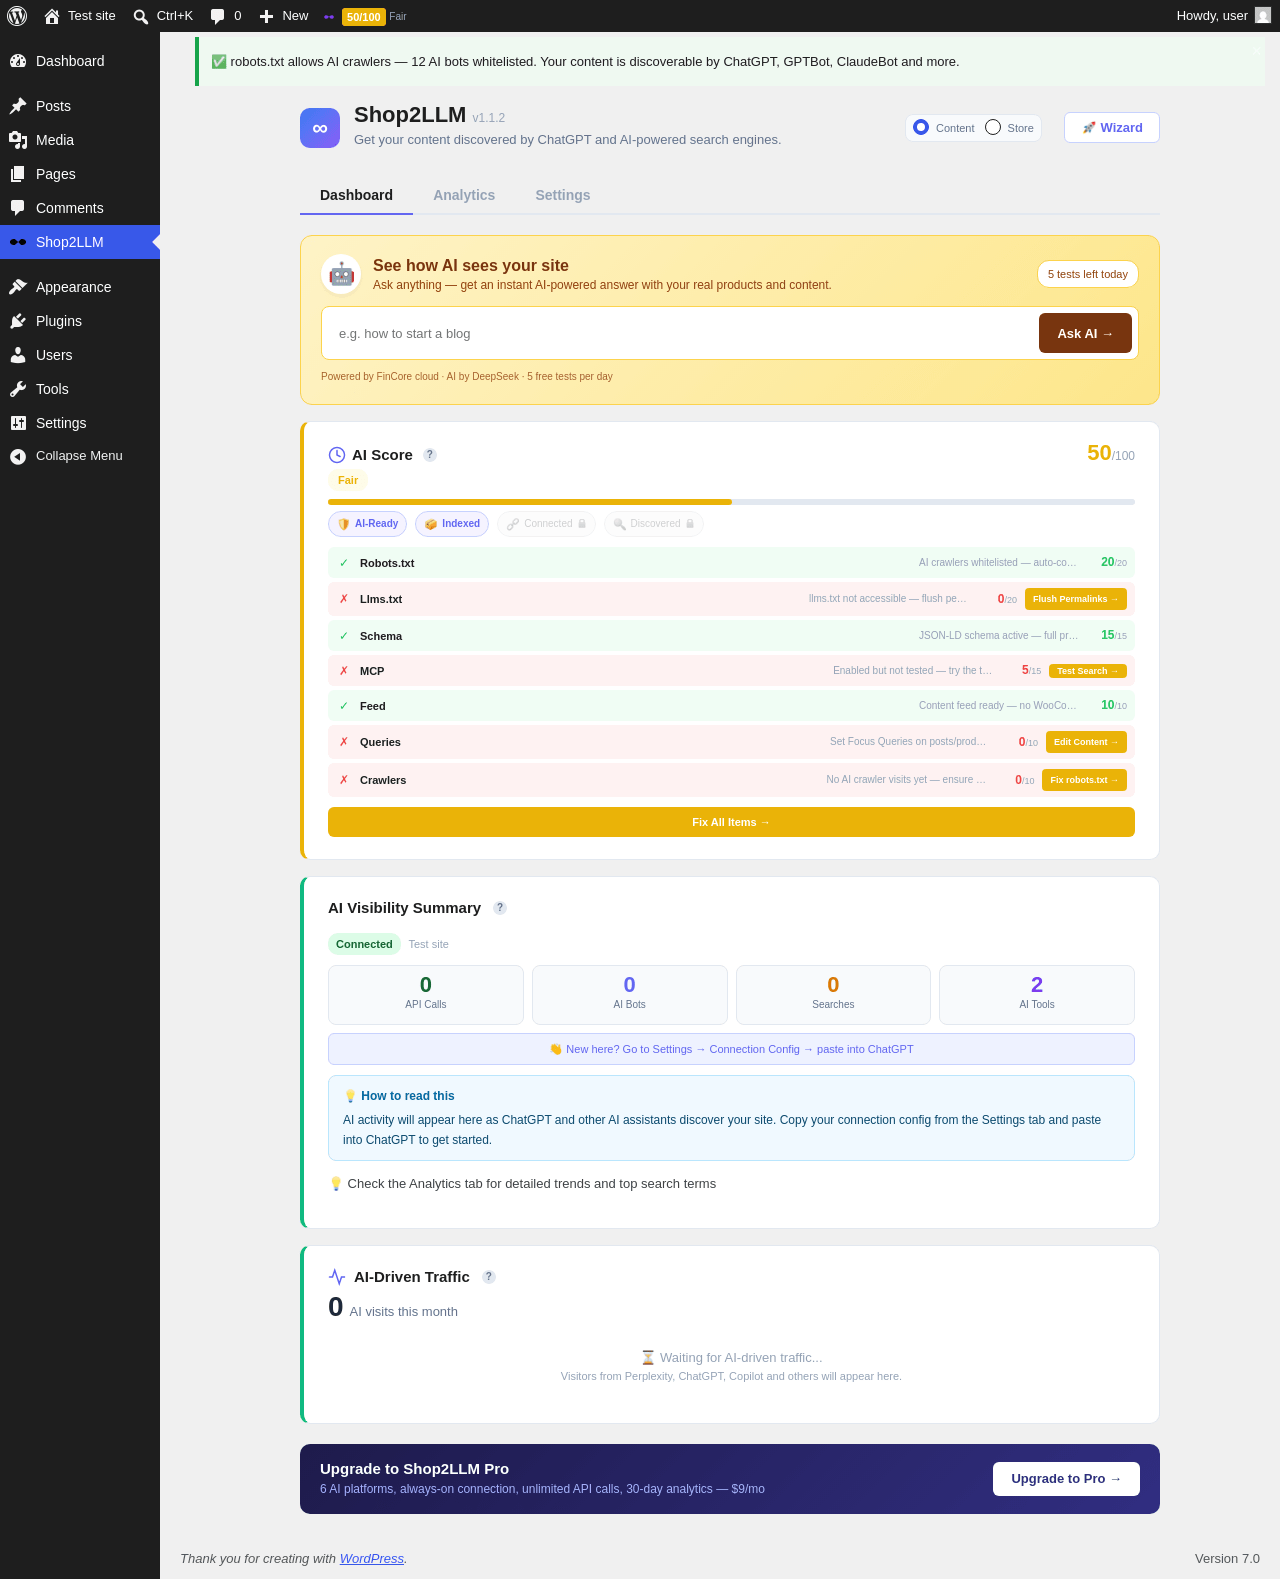Open the 50/100 Fair score badge
The image size is (1280, 1579).
pos(365,16)
